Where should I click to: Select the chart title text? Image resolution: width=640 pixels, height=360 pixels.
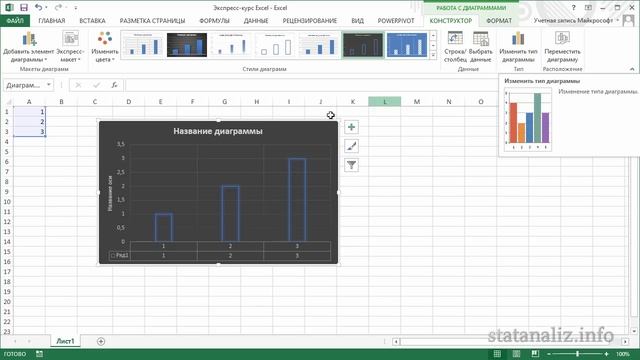218,131
